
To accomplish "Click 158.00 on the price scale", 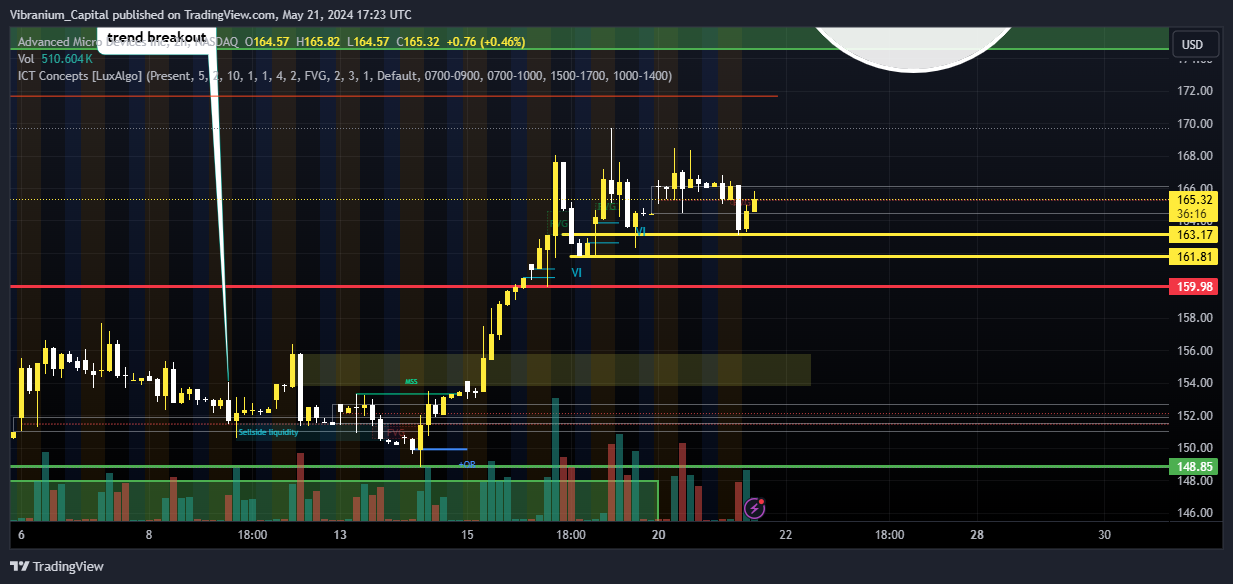I will (x=1195, y=318).
